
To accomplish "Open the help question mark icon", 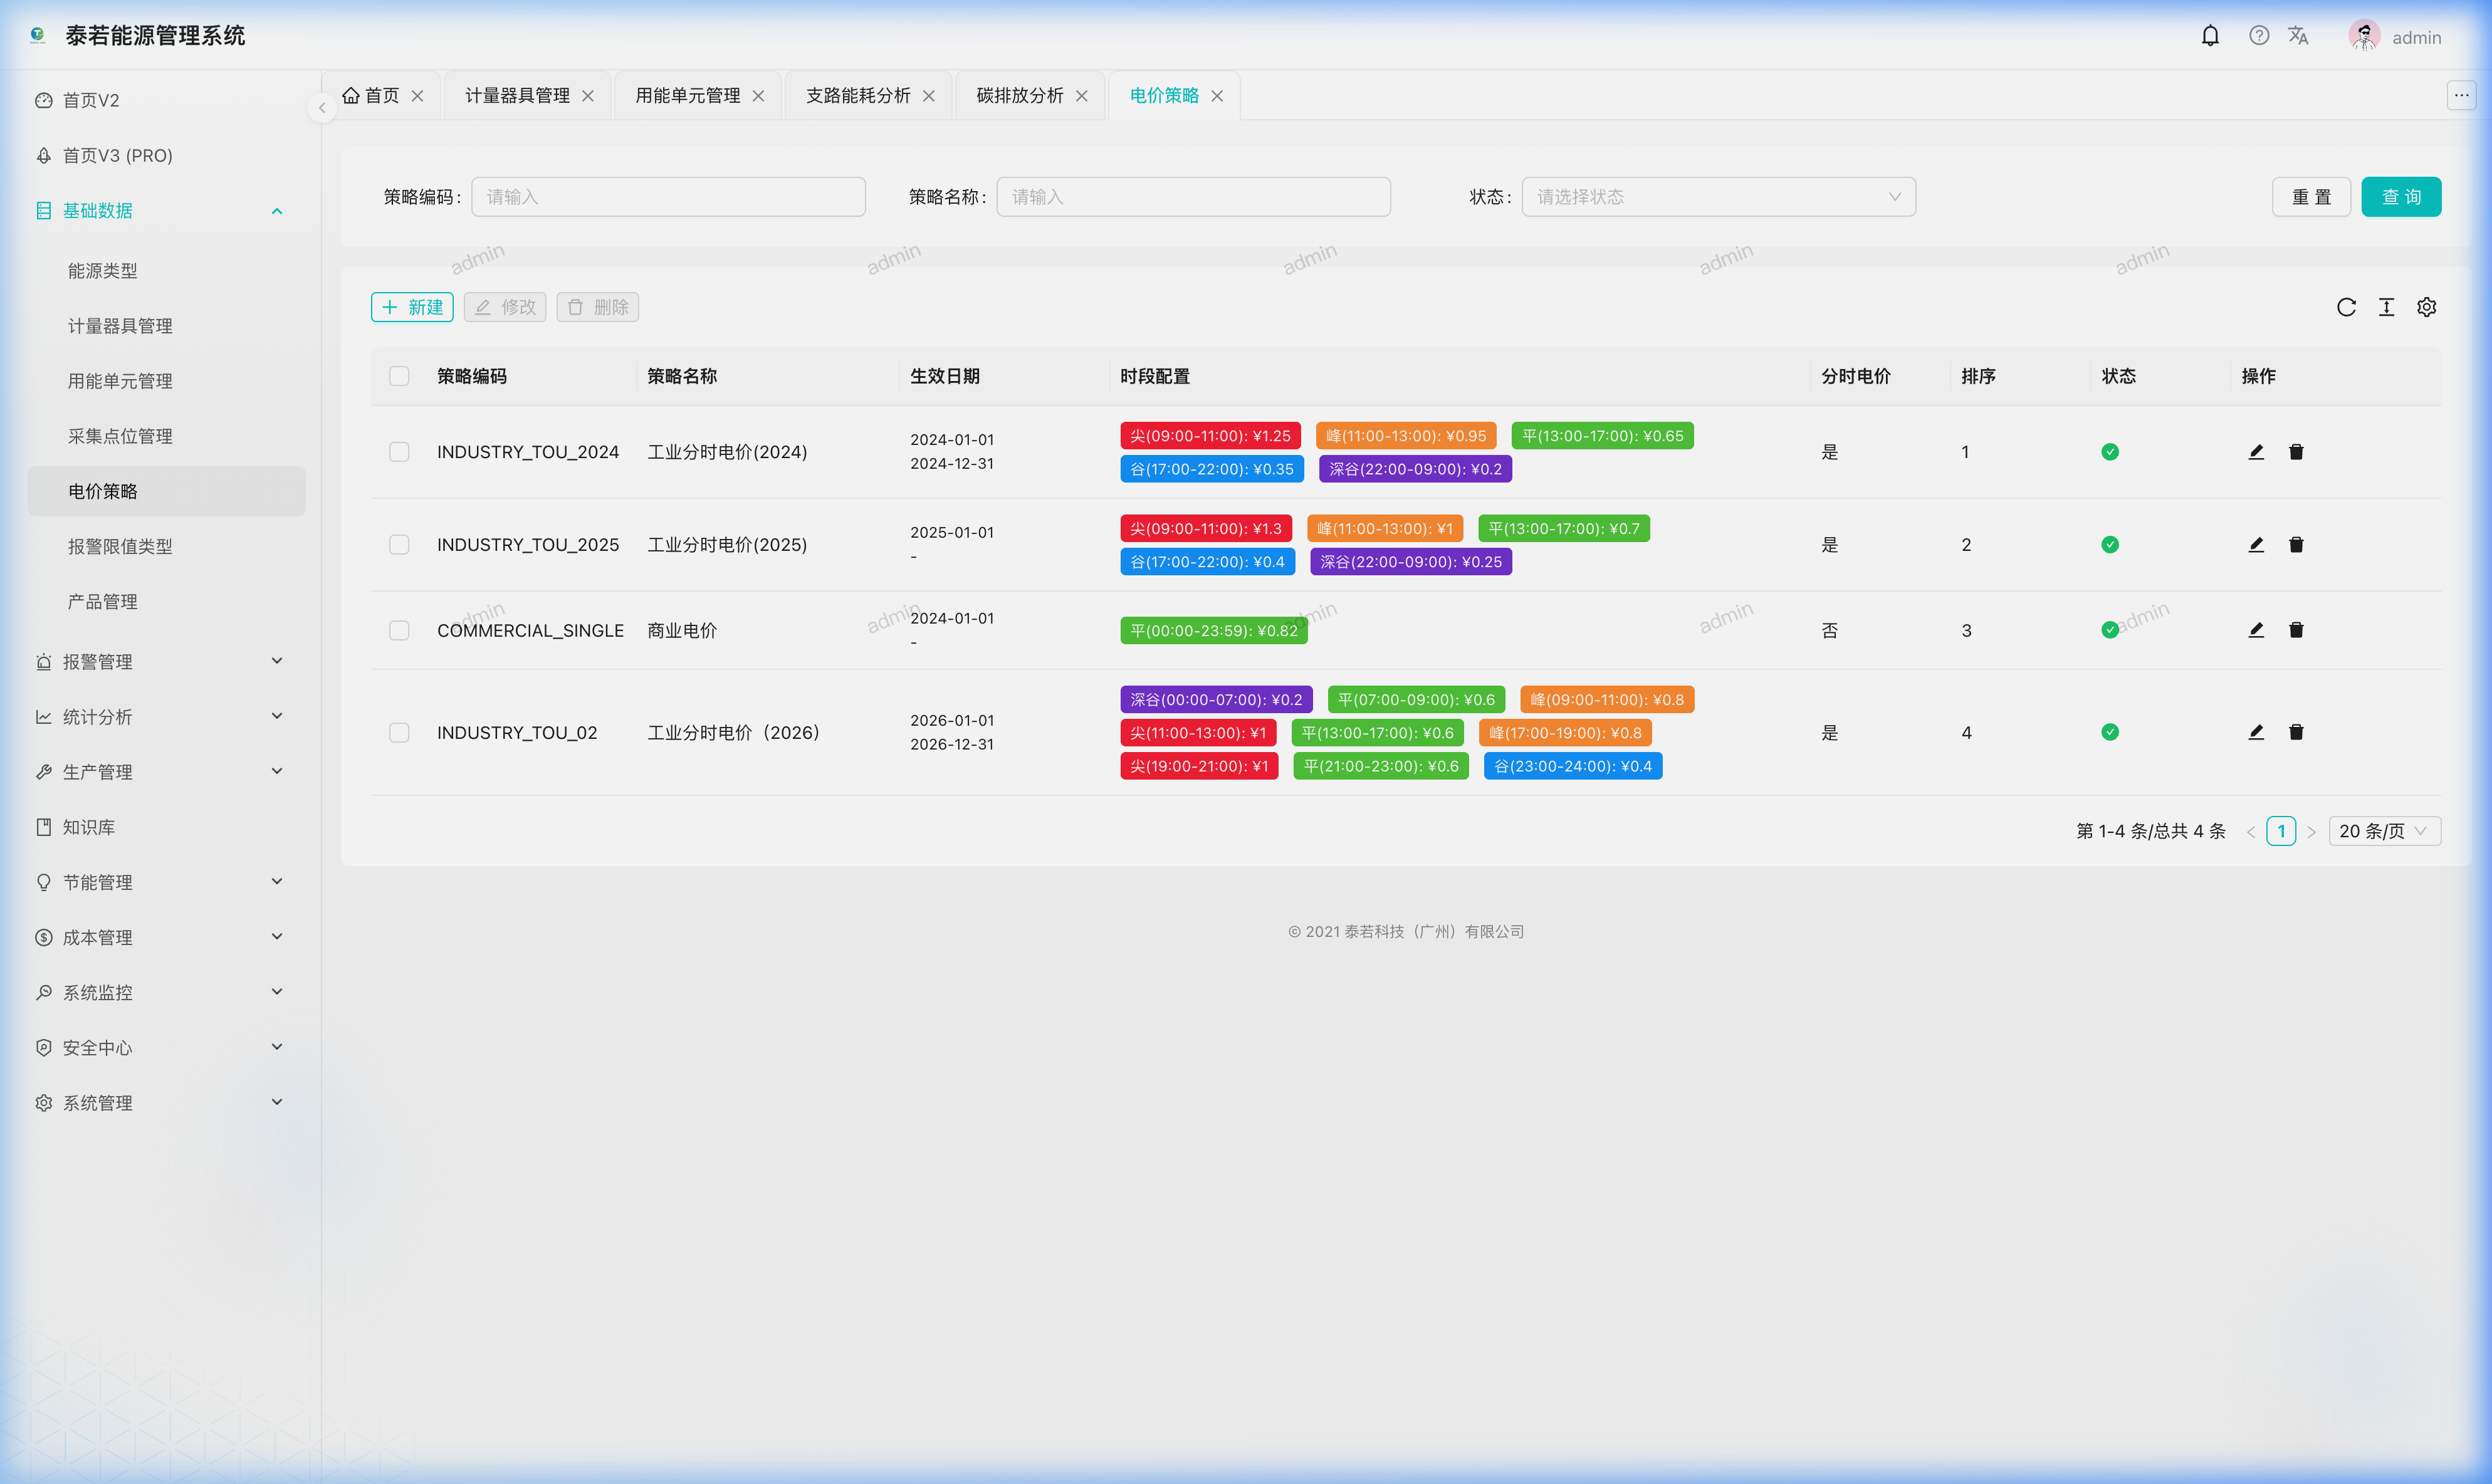I will click(x=2259, y=36).
